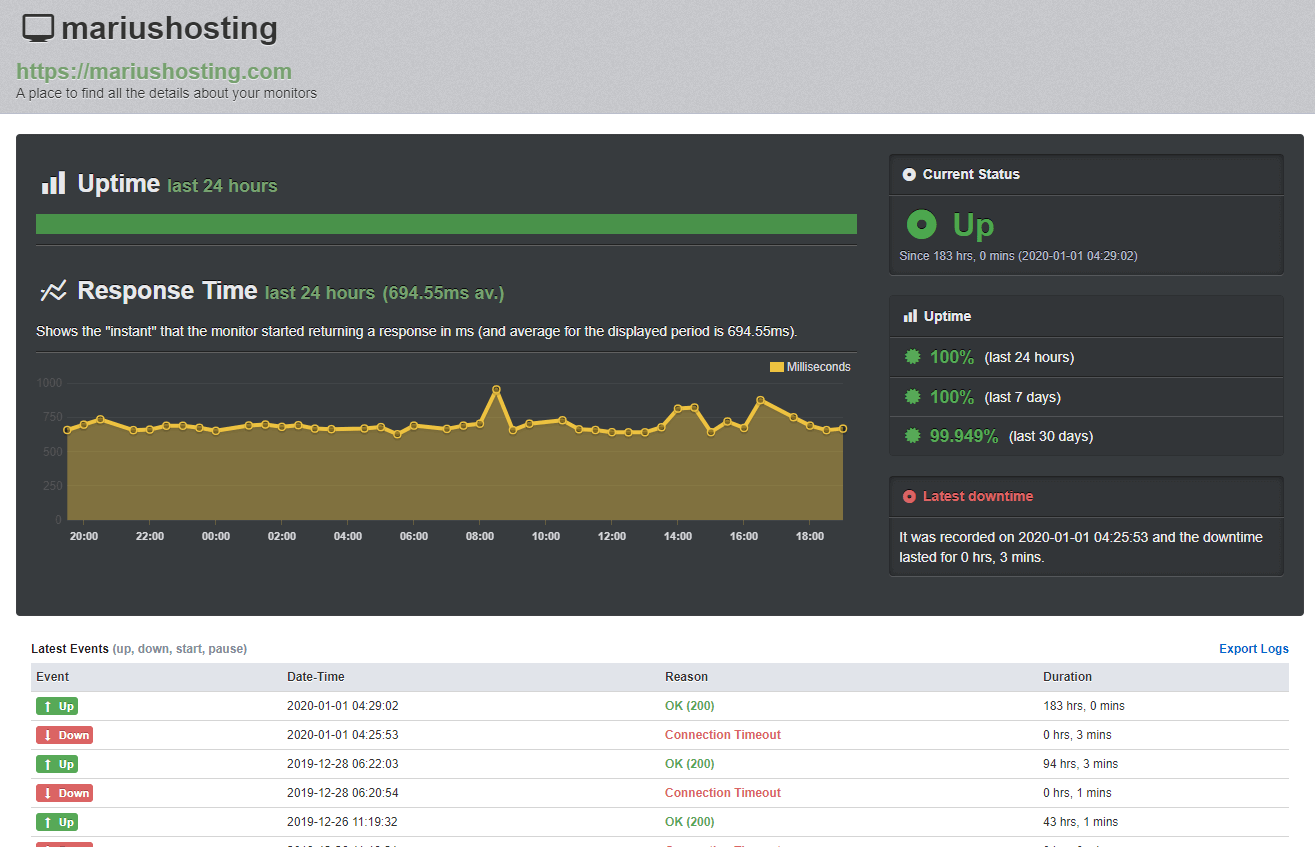Image resolution: width=1315 pixels, height=847 pixels.
Task: Click the bar chart icon next to Uptime heading
Action: [x=53, y=183]
